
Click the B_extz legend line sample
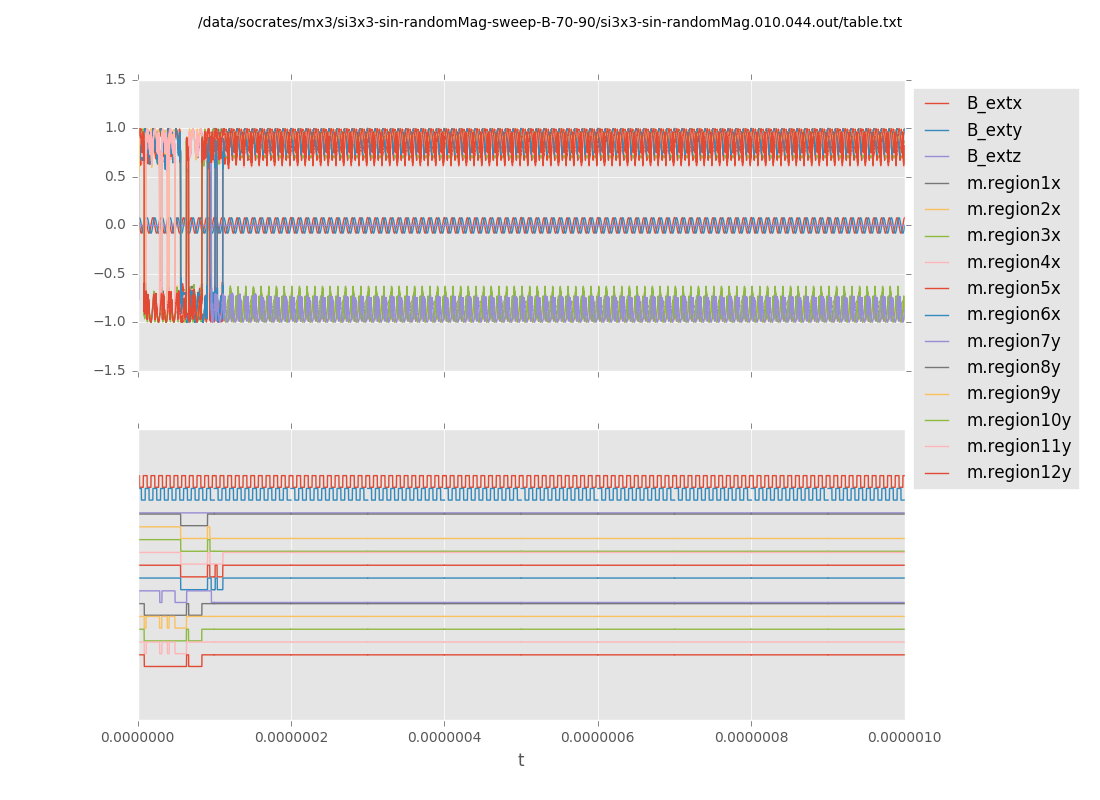937,157
